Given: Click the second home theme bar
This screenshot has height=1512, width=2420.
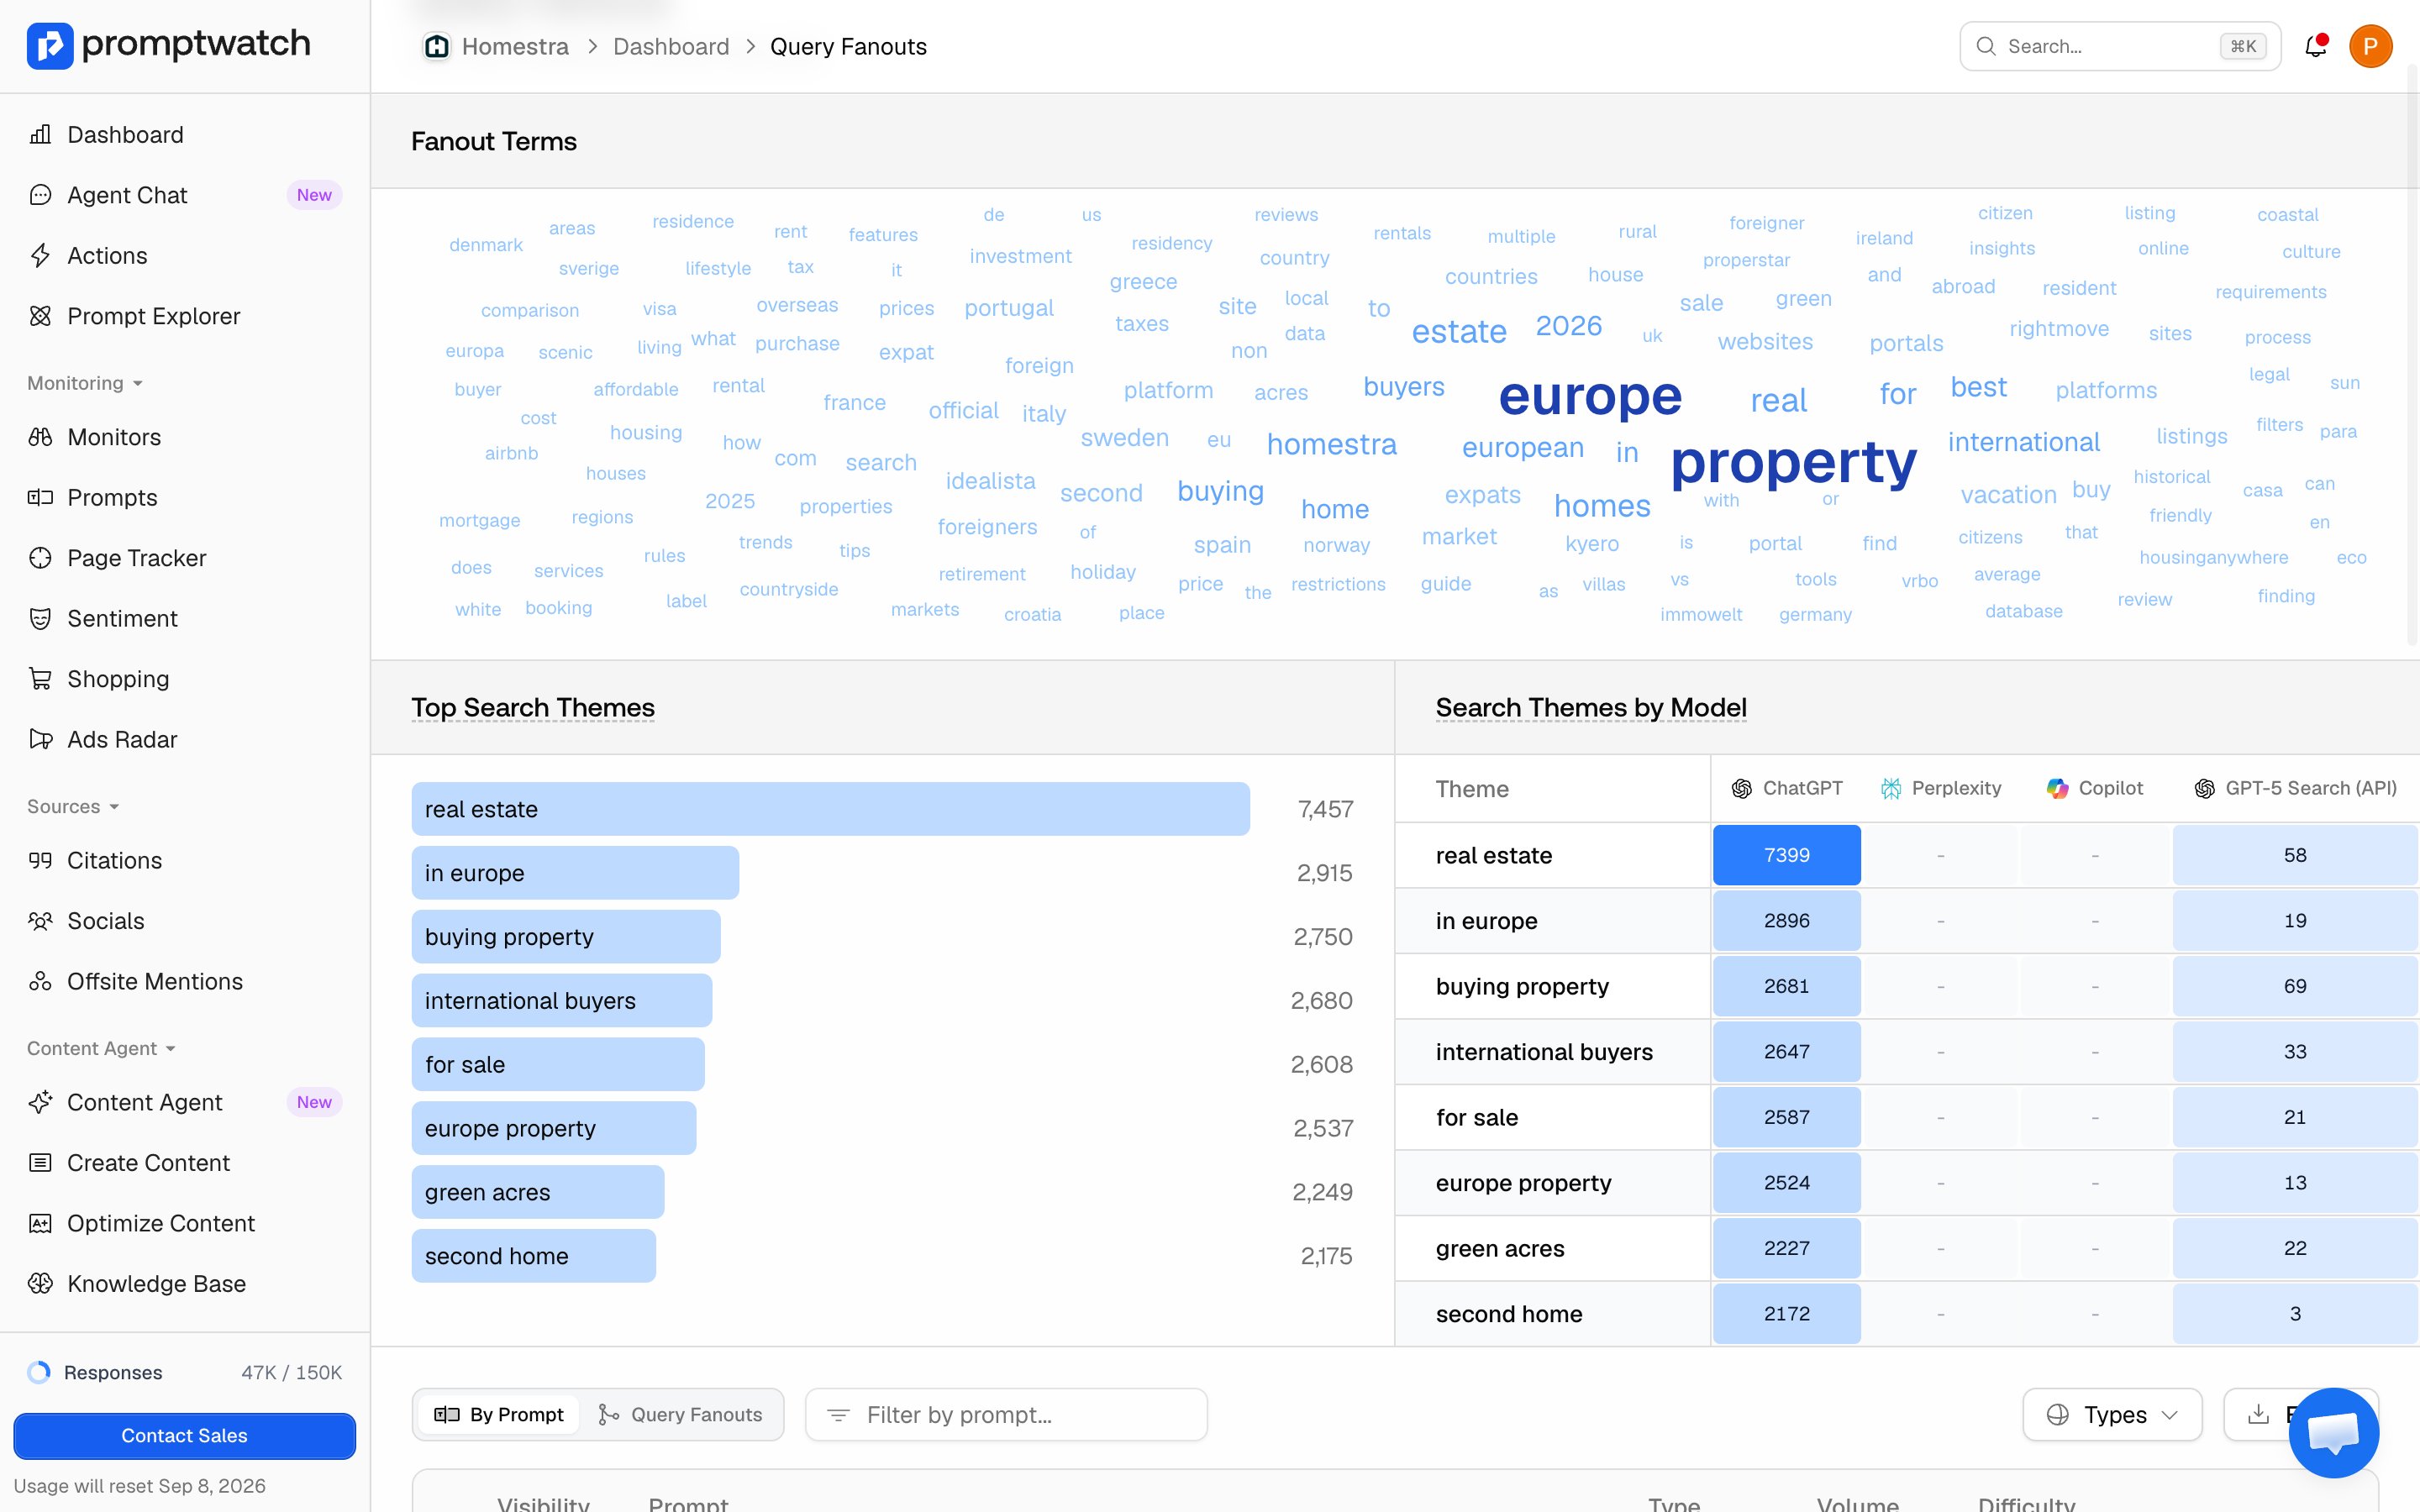Looking at the screenshot, I should pyautogui.click(x=533, y=1256).
